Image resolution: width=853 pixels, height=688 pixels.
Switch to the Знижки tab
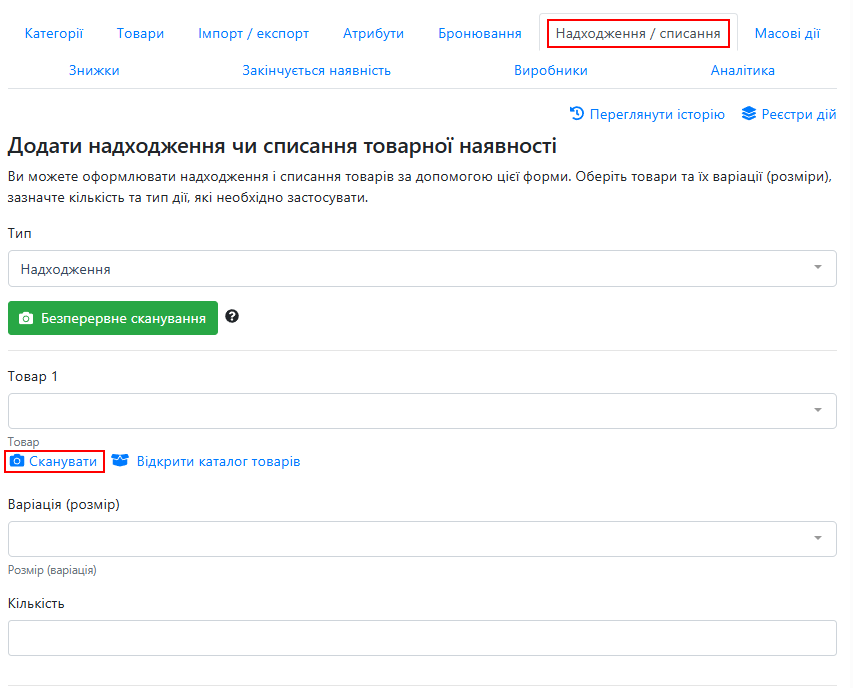pyautogui.click(x=94, y=71)
